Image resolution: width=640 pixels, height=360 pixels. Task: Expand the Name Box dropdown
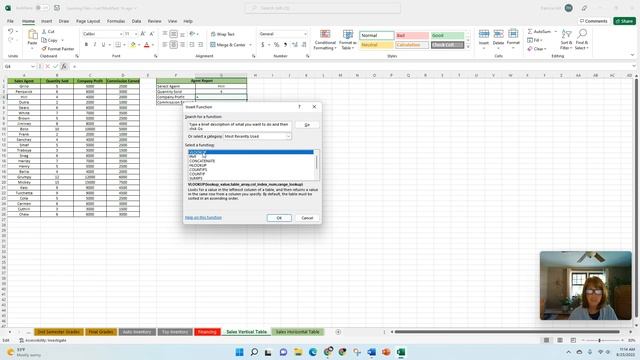tap(33, 67)
